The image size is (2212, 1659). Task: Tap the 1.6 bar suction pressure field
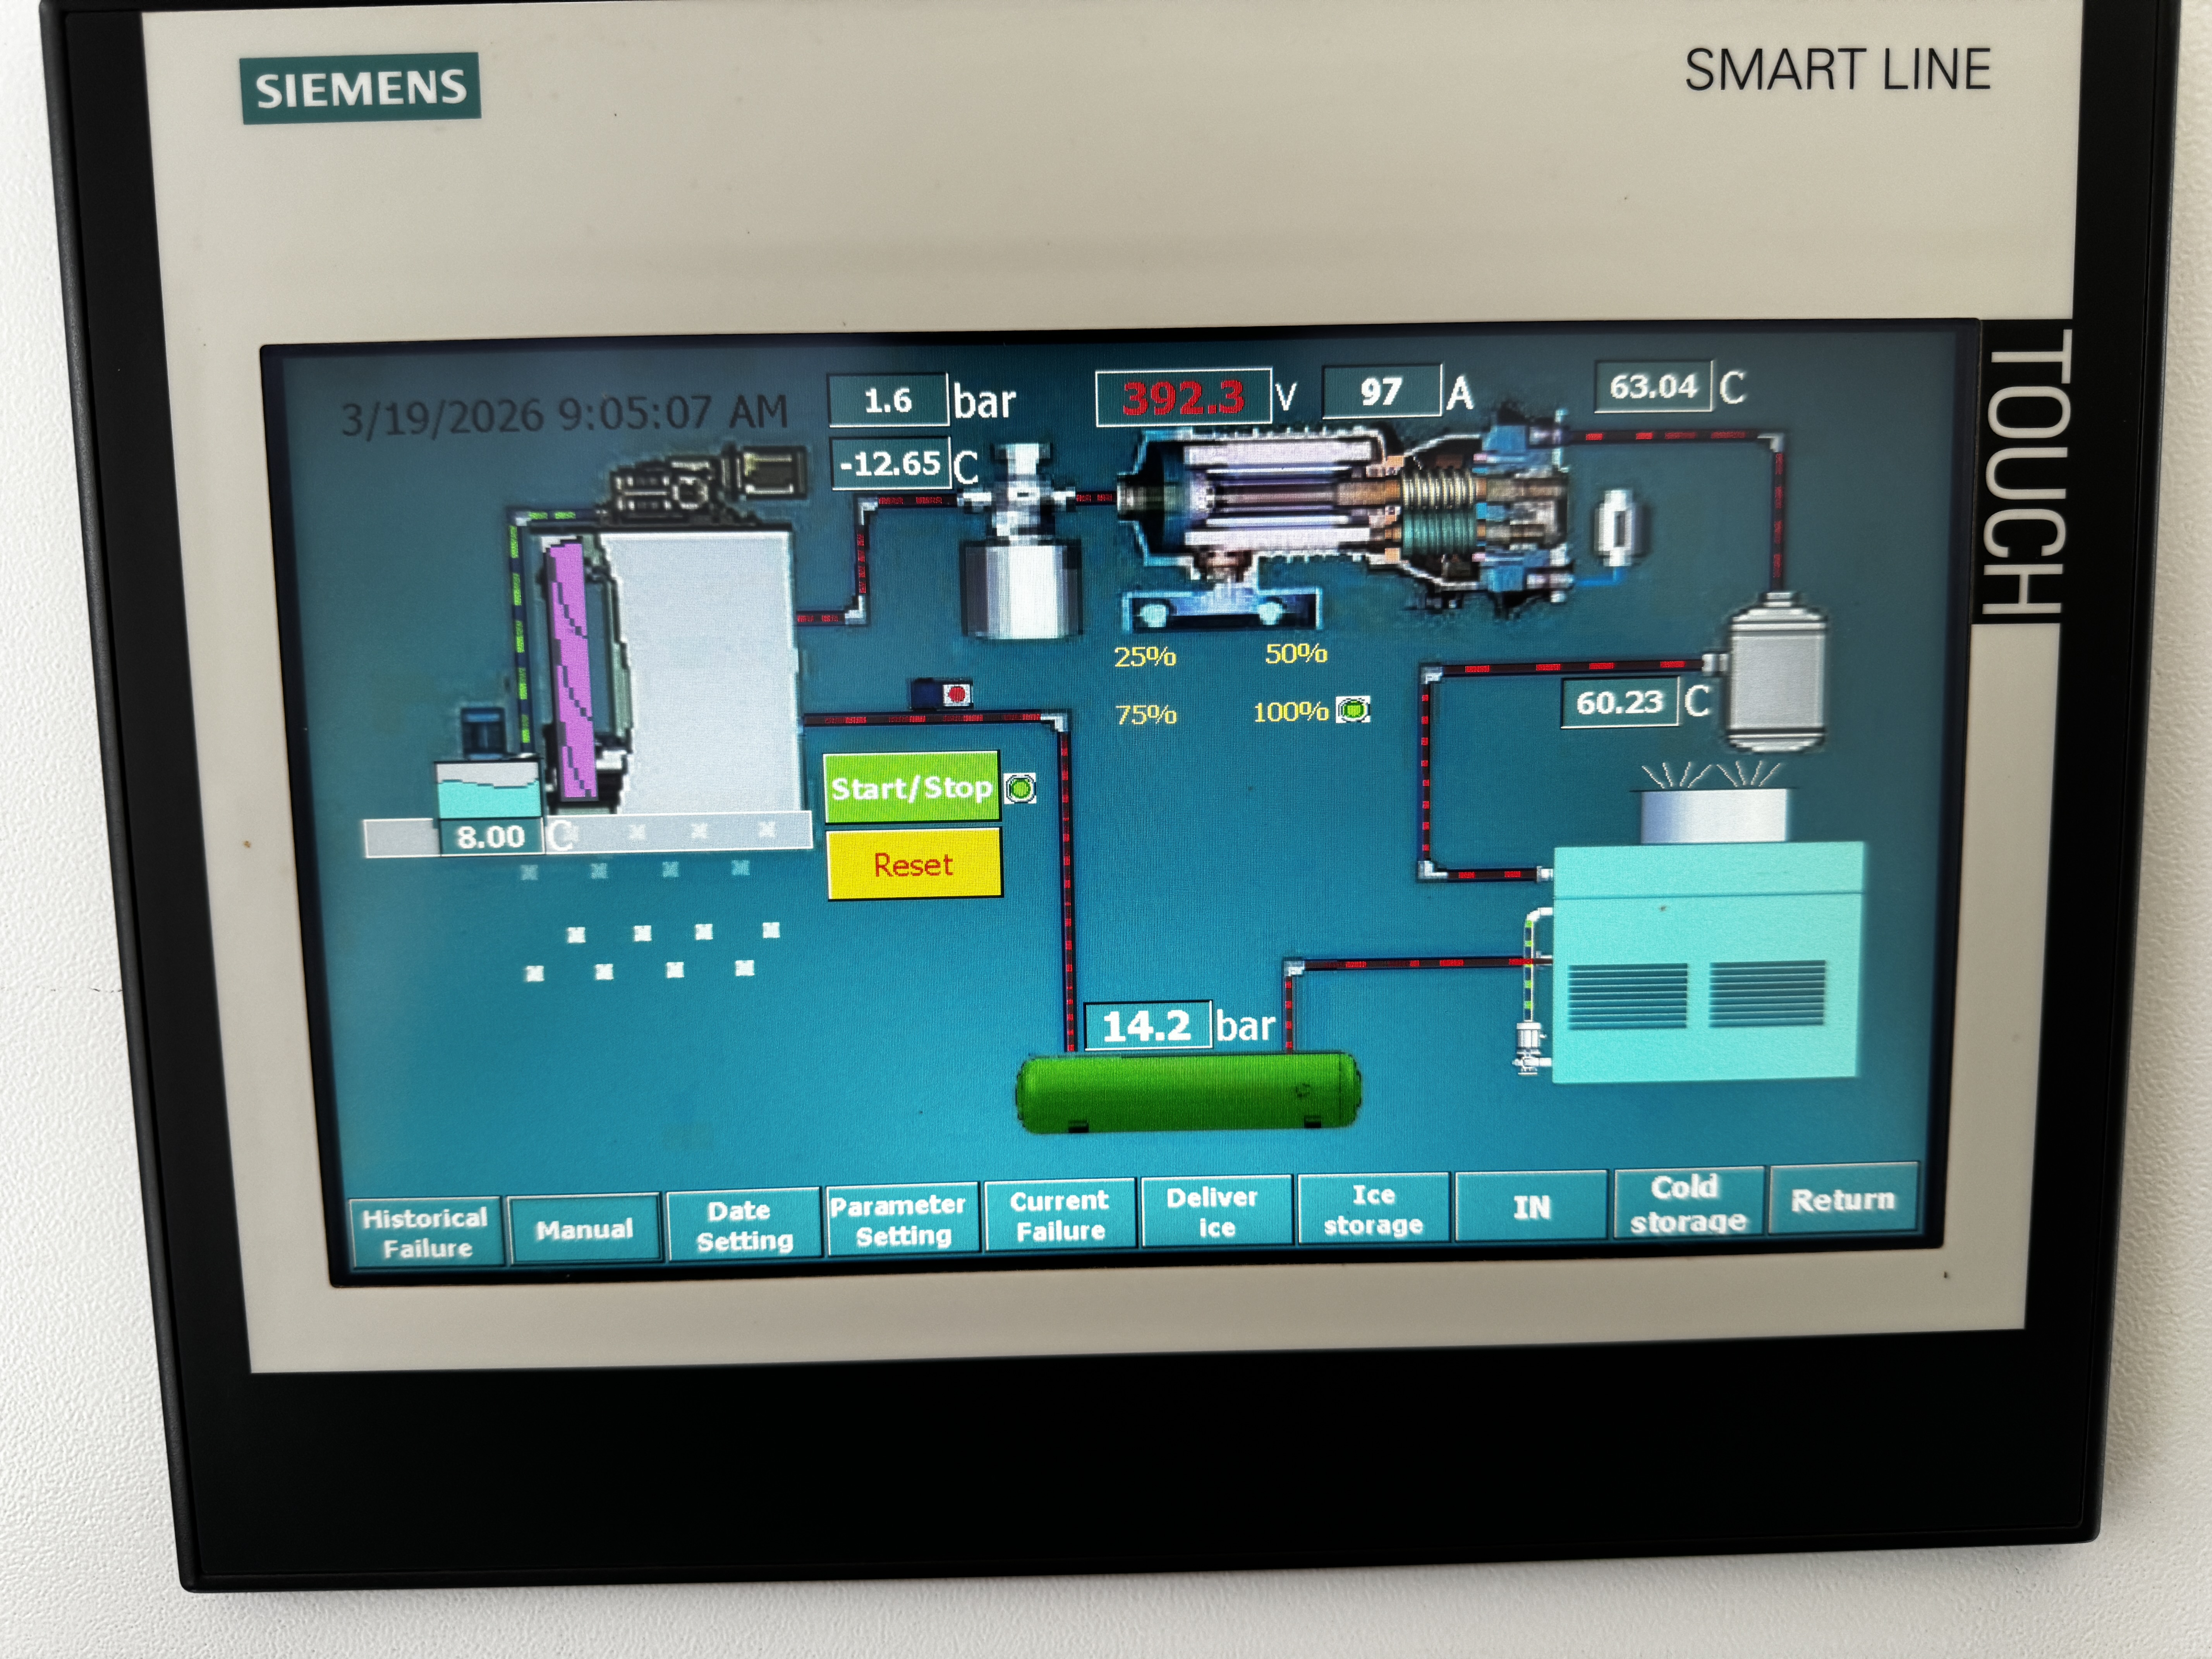[x=888, y=400]
